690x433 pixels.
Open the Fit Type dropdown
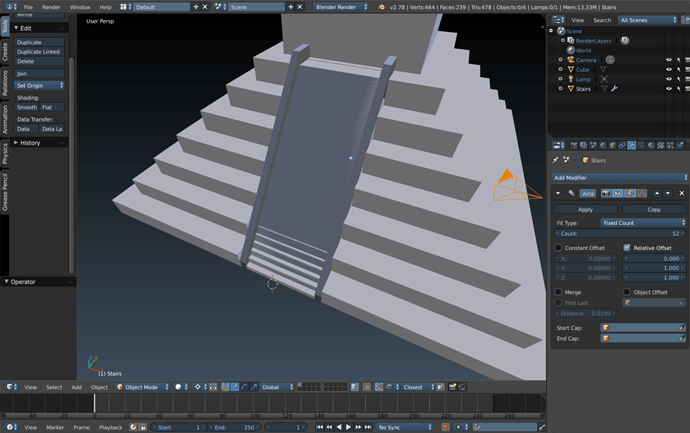click(643, 223)
